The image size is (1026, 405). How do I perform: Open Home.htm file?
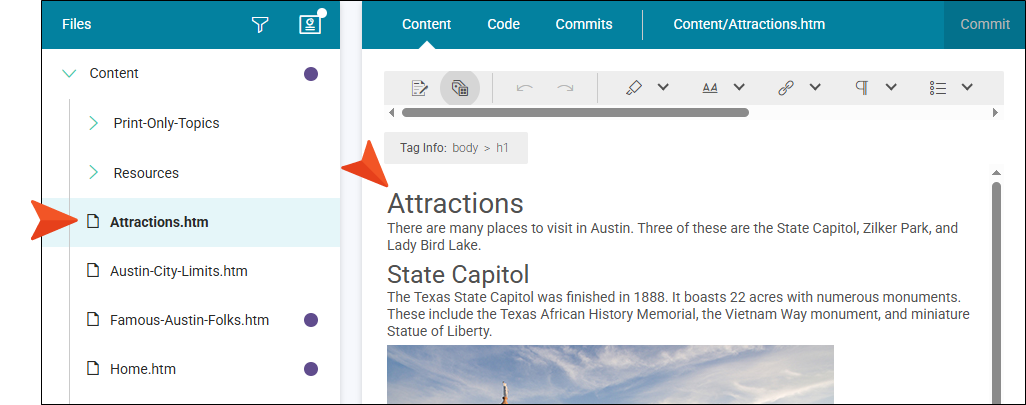(x=143, y=369)
